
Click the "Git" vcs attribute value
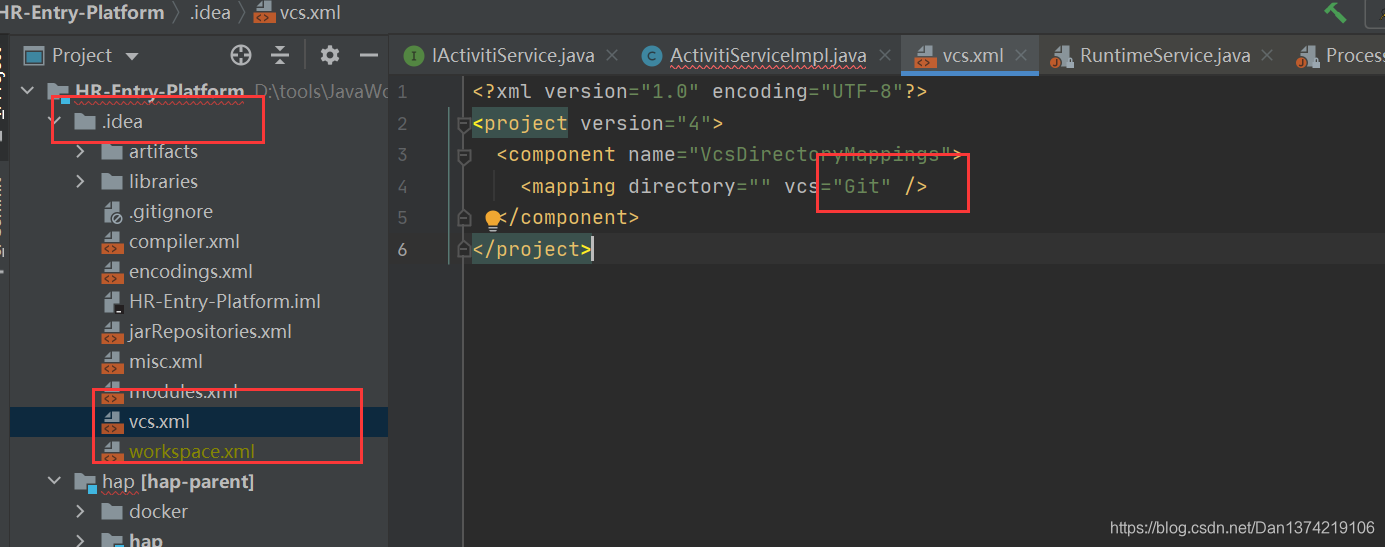(861, 186)
